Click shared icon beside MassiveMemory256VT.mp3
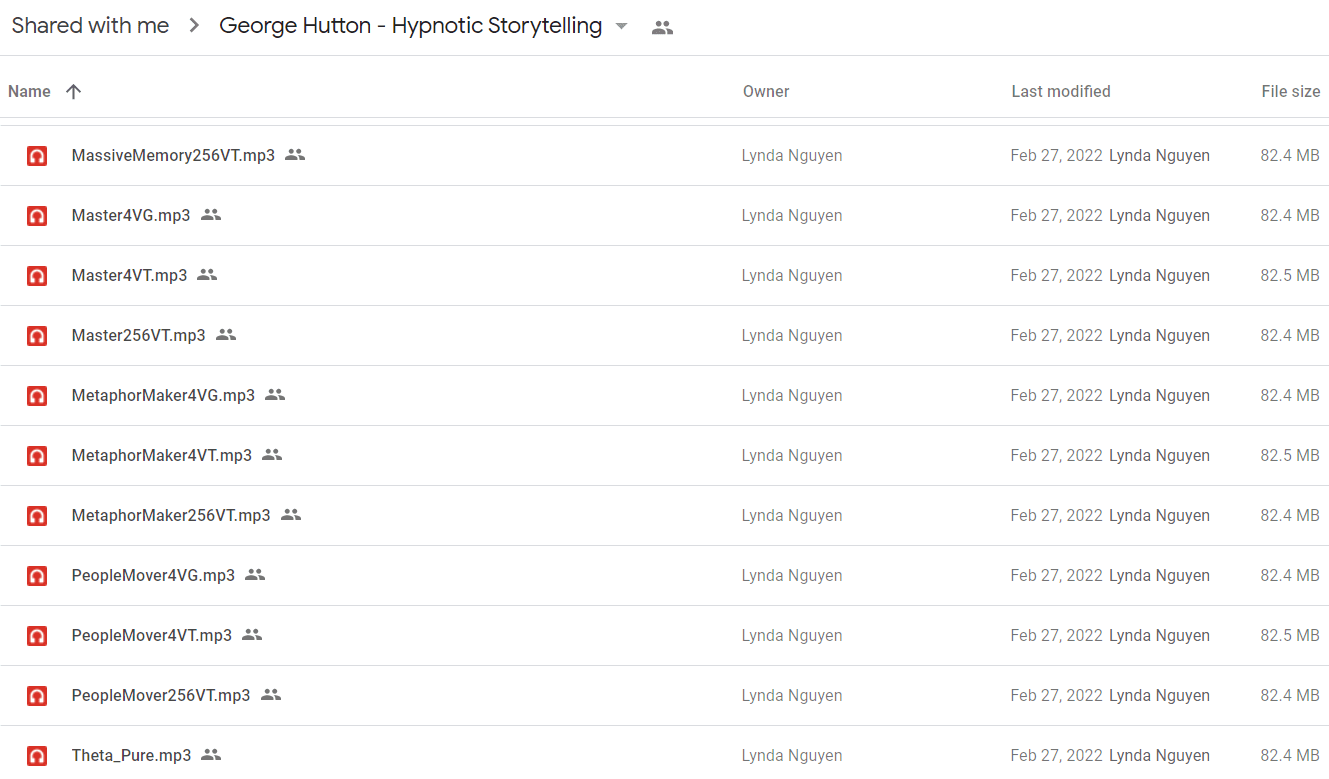This screenshot has height=779, width=1329. (x=295, y=155)
